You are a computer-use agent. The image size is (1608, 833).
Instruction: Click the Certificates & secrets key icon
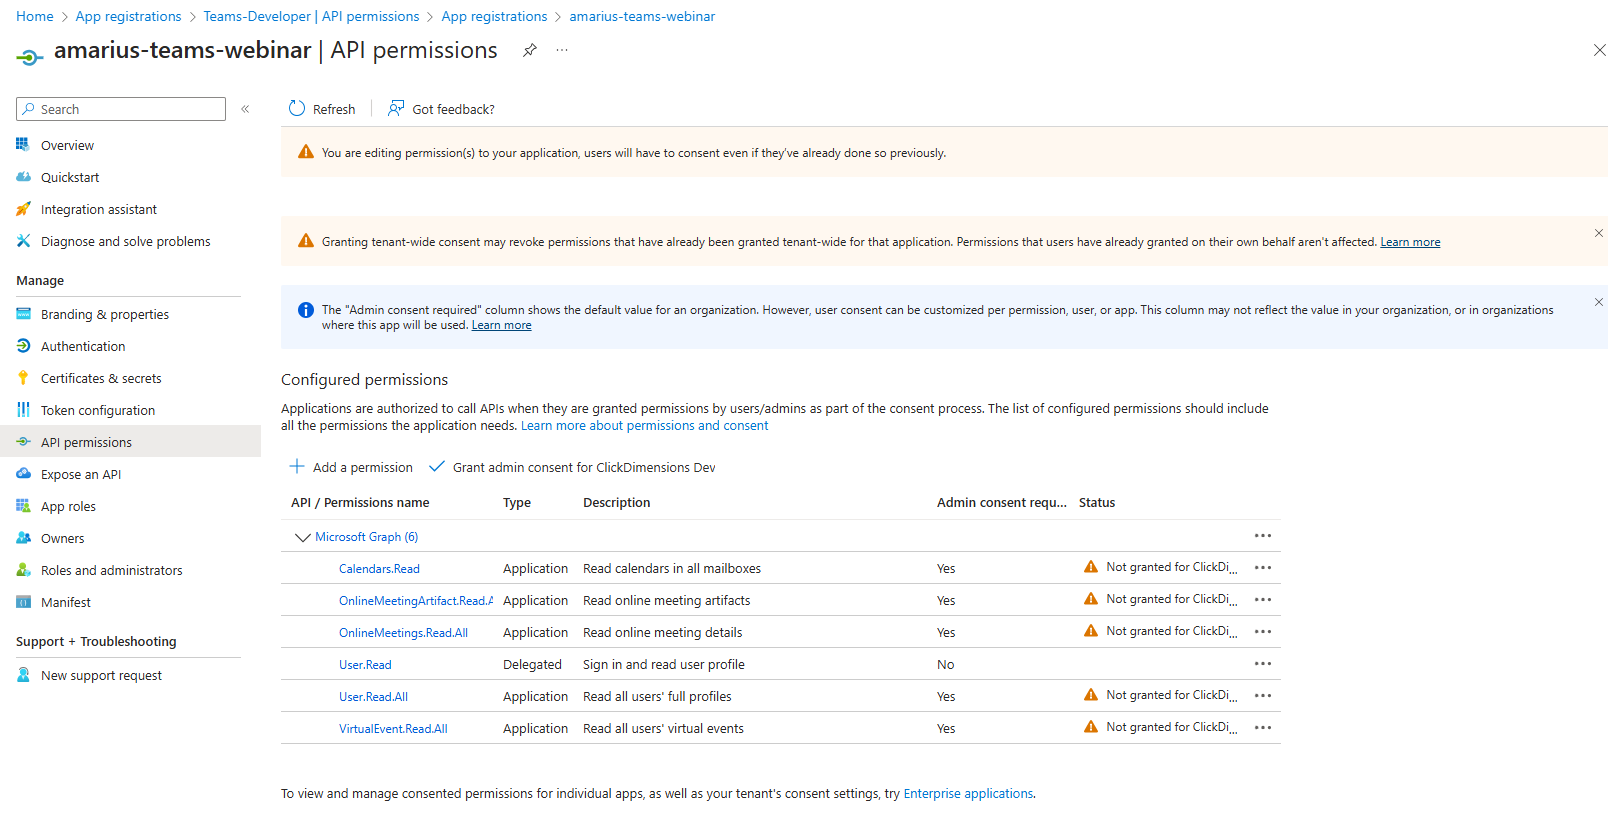pyautogui.click(x=23, y=377)
